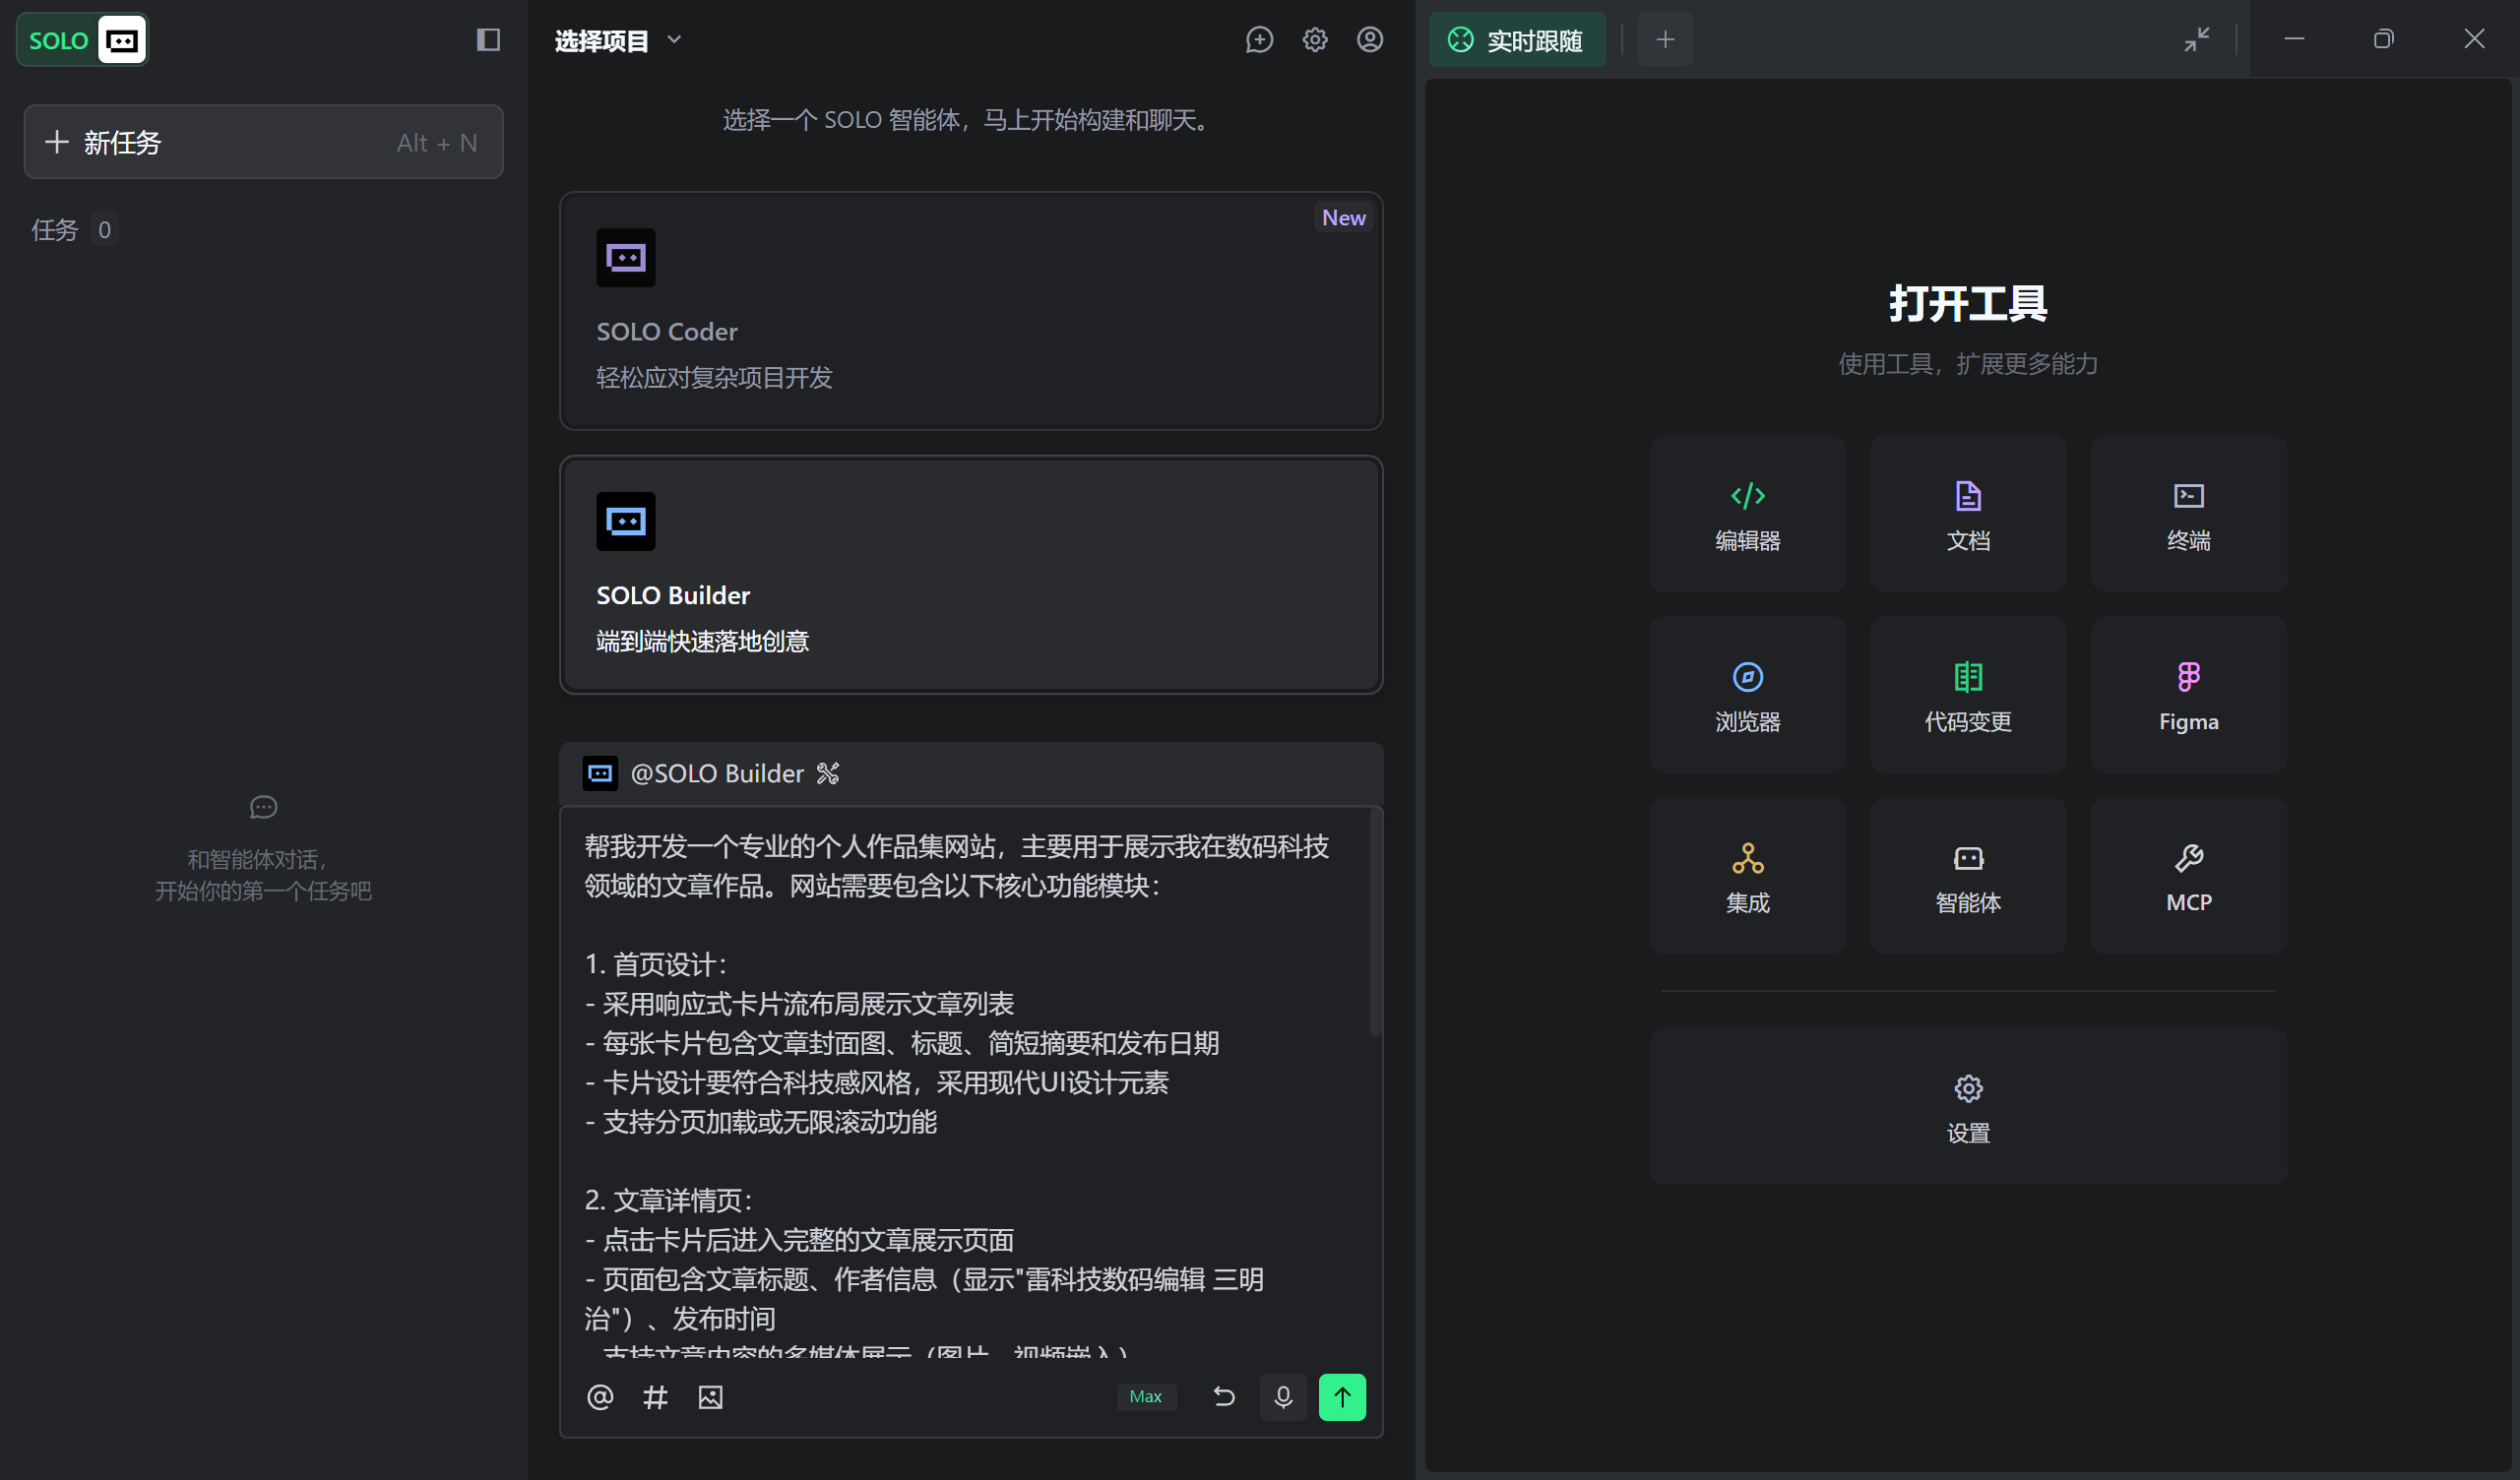Image resolution: width=2520 pixels, height=1480 pixels.
Task: Open a new tab with the plus button
Action: click(1664, 39)
